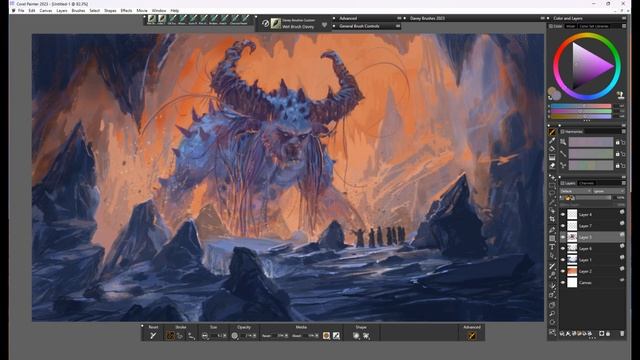The height and width of the screenshot is (360, 640).
Task: Click the Canvas layer row
Action: (x=593, y=282)
